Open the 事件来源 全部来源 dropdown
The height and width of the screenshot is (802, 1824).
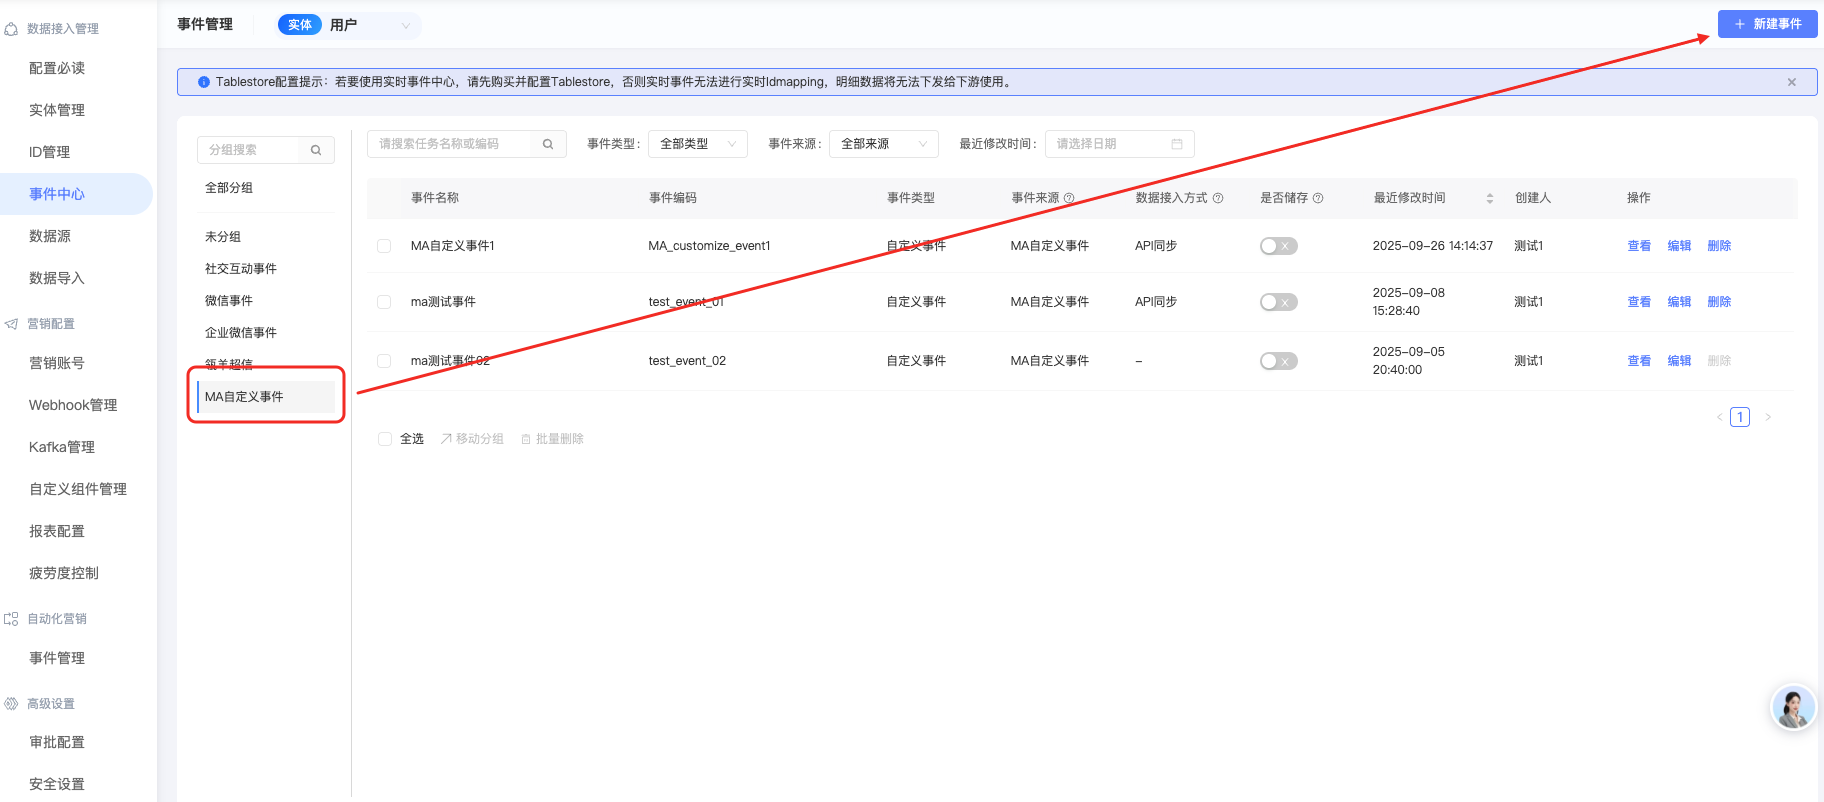884,144
